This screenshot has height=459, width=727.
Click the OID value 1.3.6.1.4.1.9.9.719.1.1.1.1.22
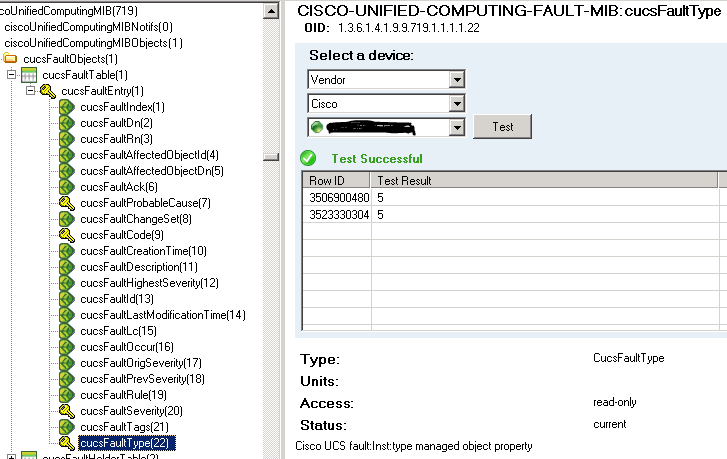(408, 28)
